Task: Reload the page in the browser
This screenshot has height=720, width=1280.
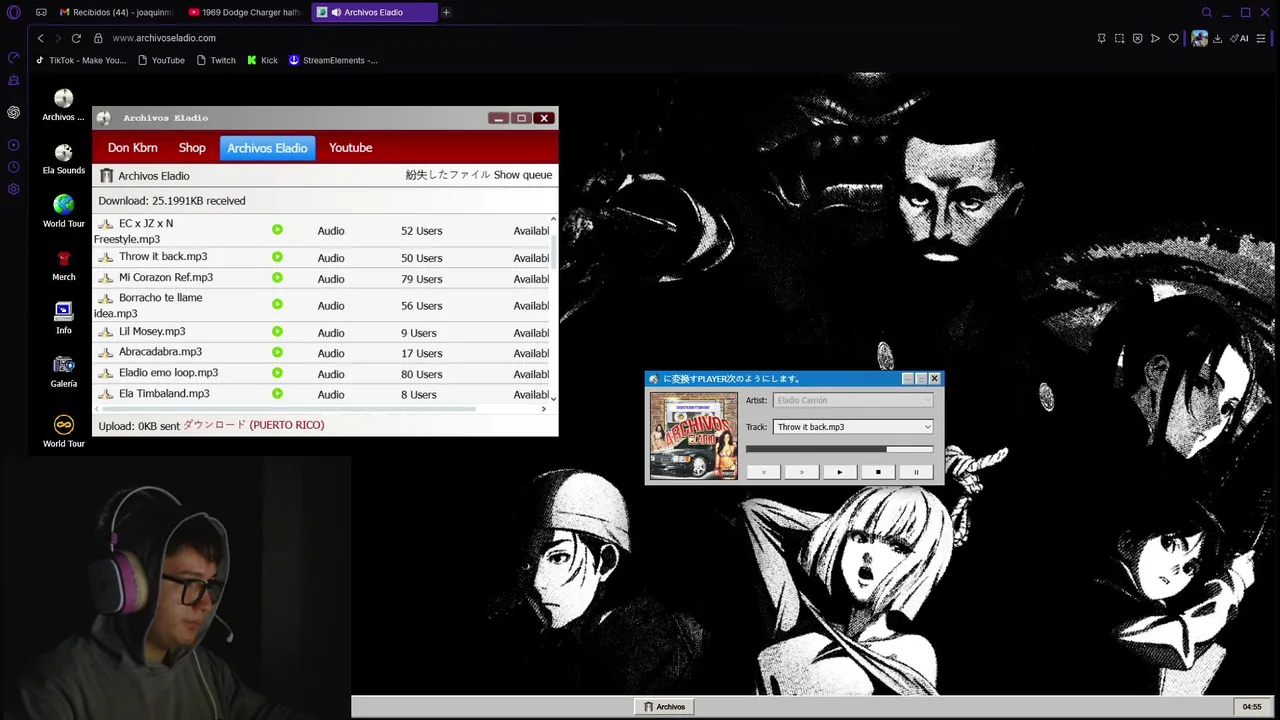Action: (x=76, y=38)
